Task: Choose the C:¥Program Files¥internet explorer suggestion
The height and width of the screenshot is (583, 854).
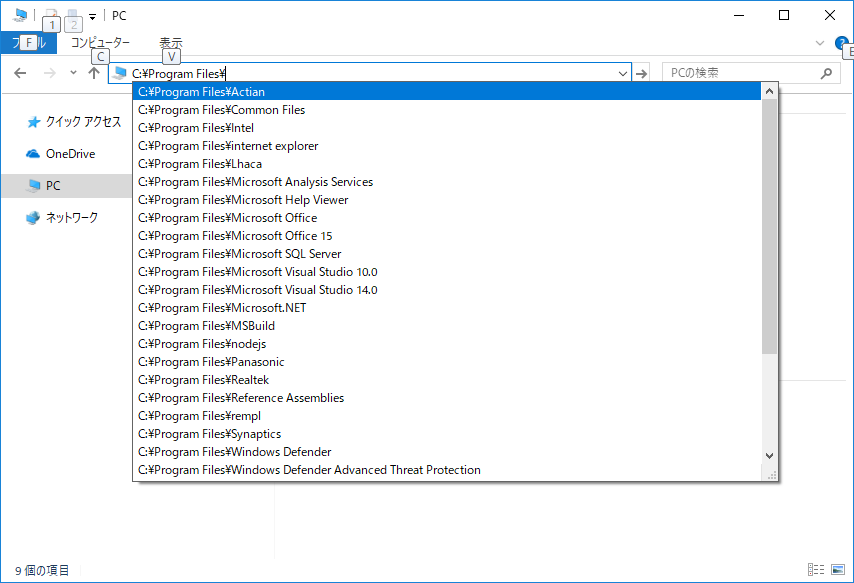Action: (447, 145)
